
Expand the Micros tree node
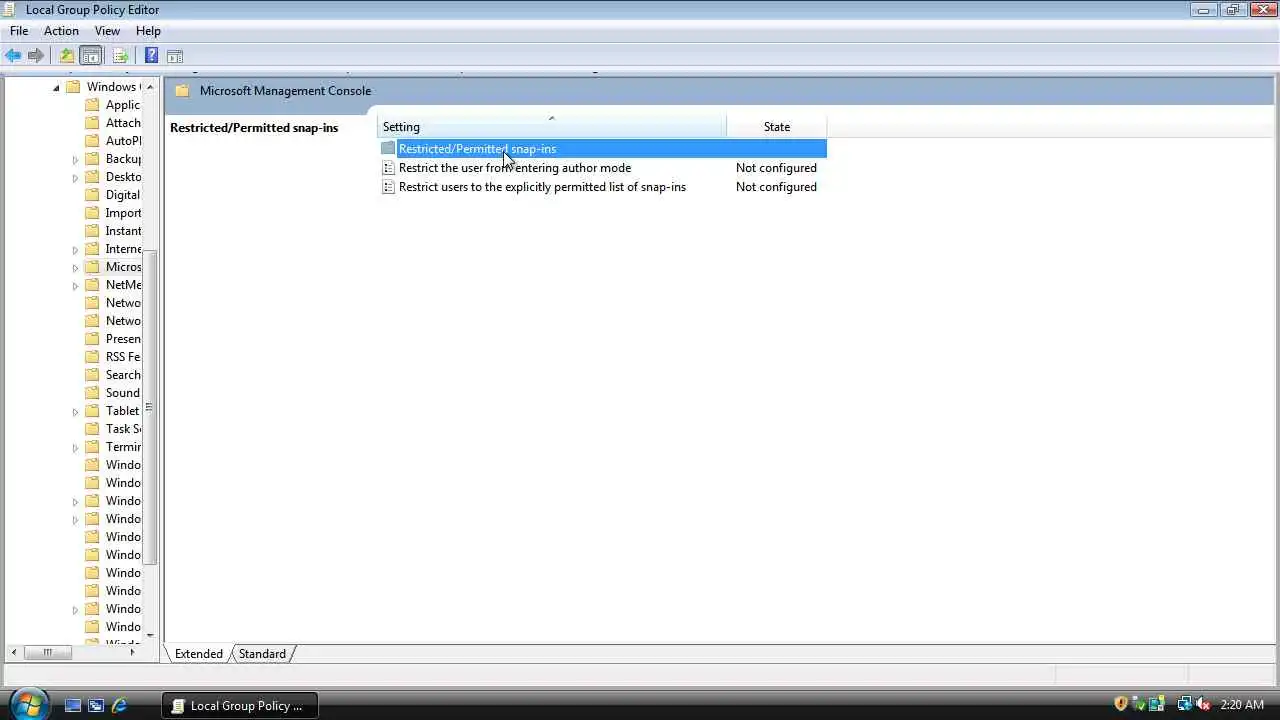(x=75, y=268)
